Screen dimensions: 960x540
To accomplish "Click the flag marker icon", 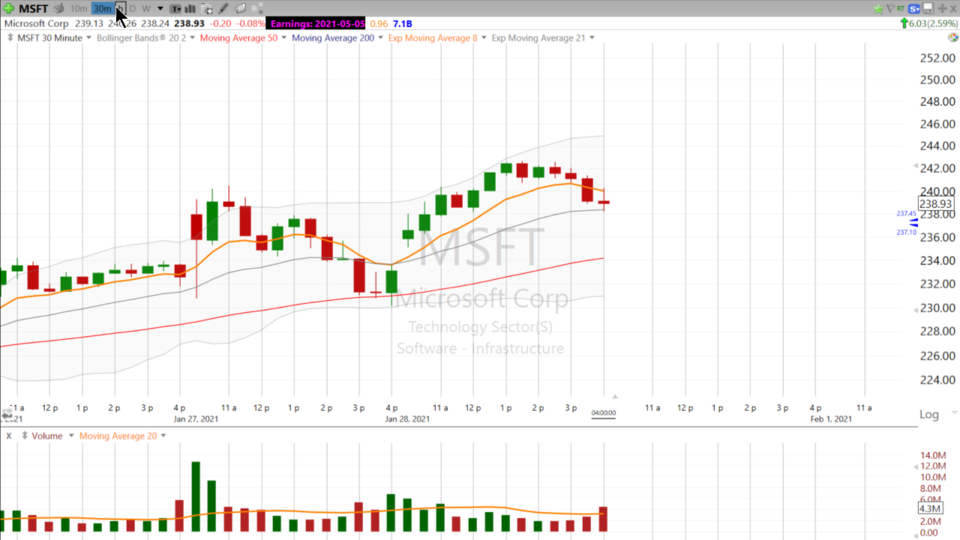I will (x=890, y=9).
